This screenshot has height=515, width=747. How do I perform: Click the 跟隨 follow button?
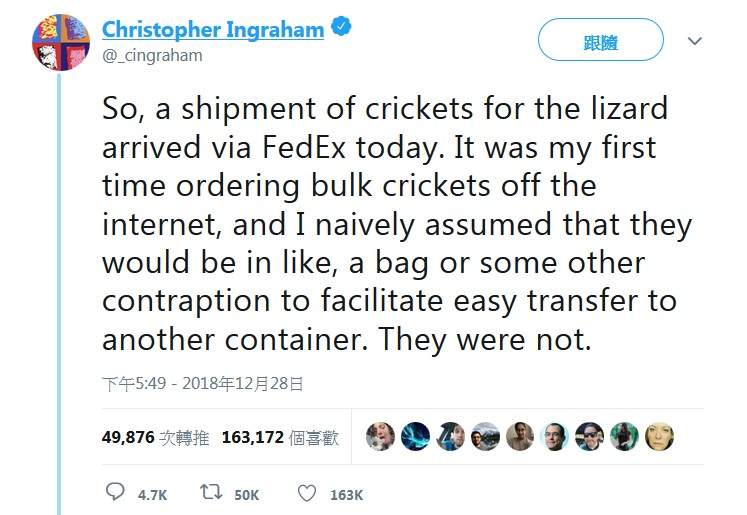pyautogui.click(x=600, y=40)
